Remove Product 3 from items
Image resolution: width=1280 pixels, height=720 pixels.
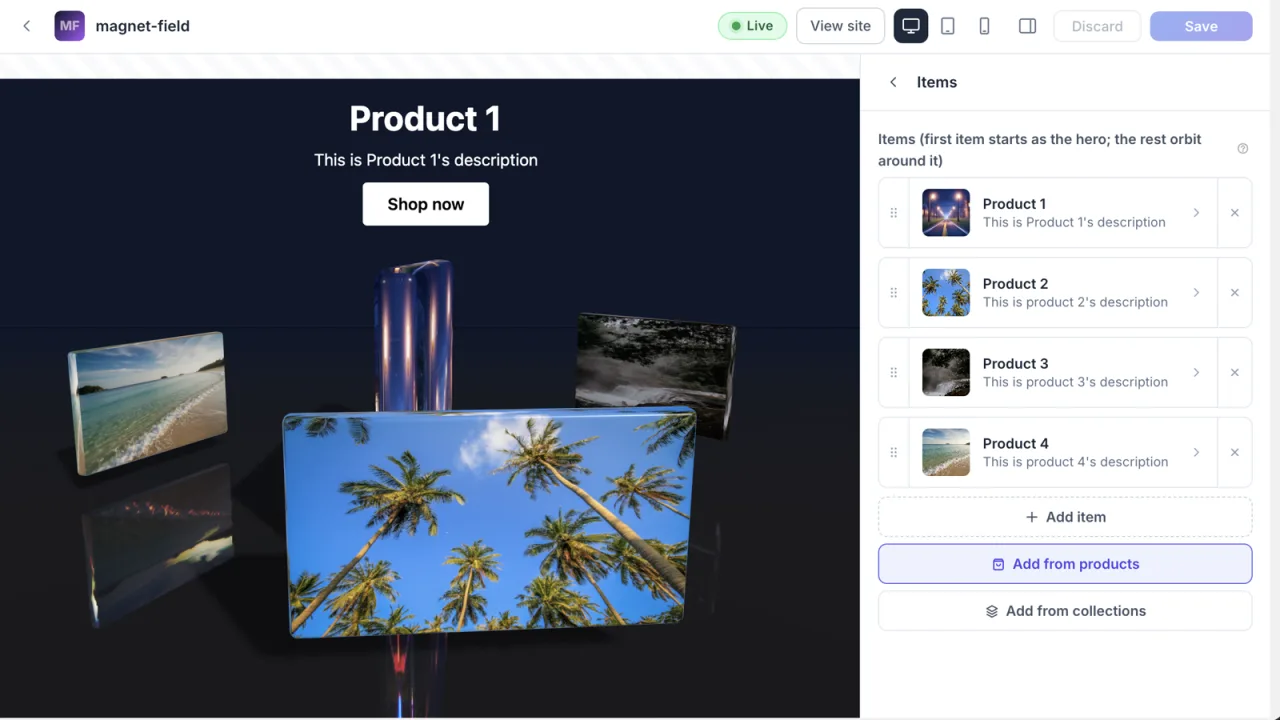pyautogui.click(x=1235, y=373)
